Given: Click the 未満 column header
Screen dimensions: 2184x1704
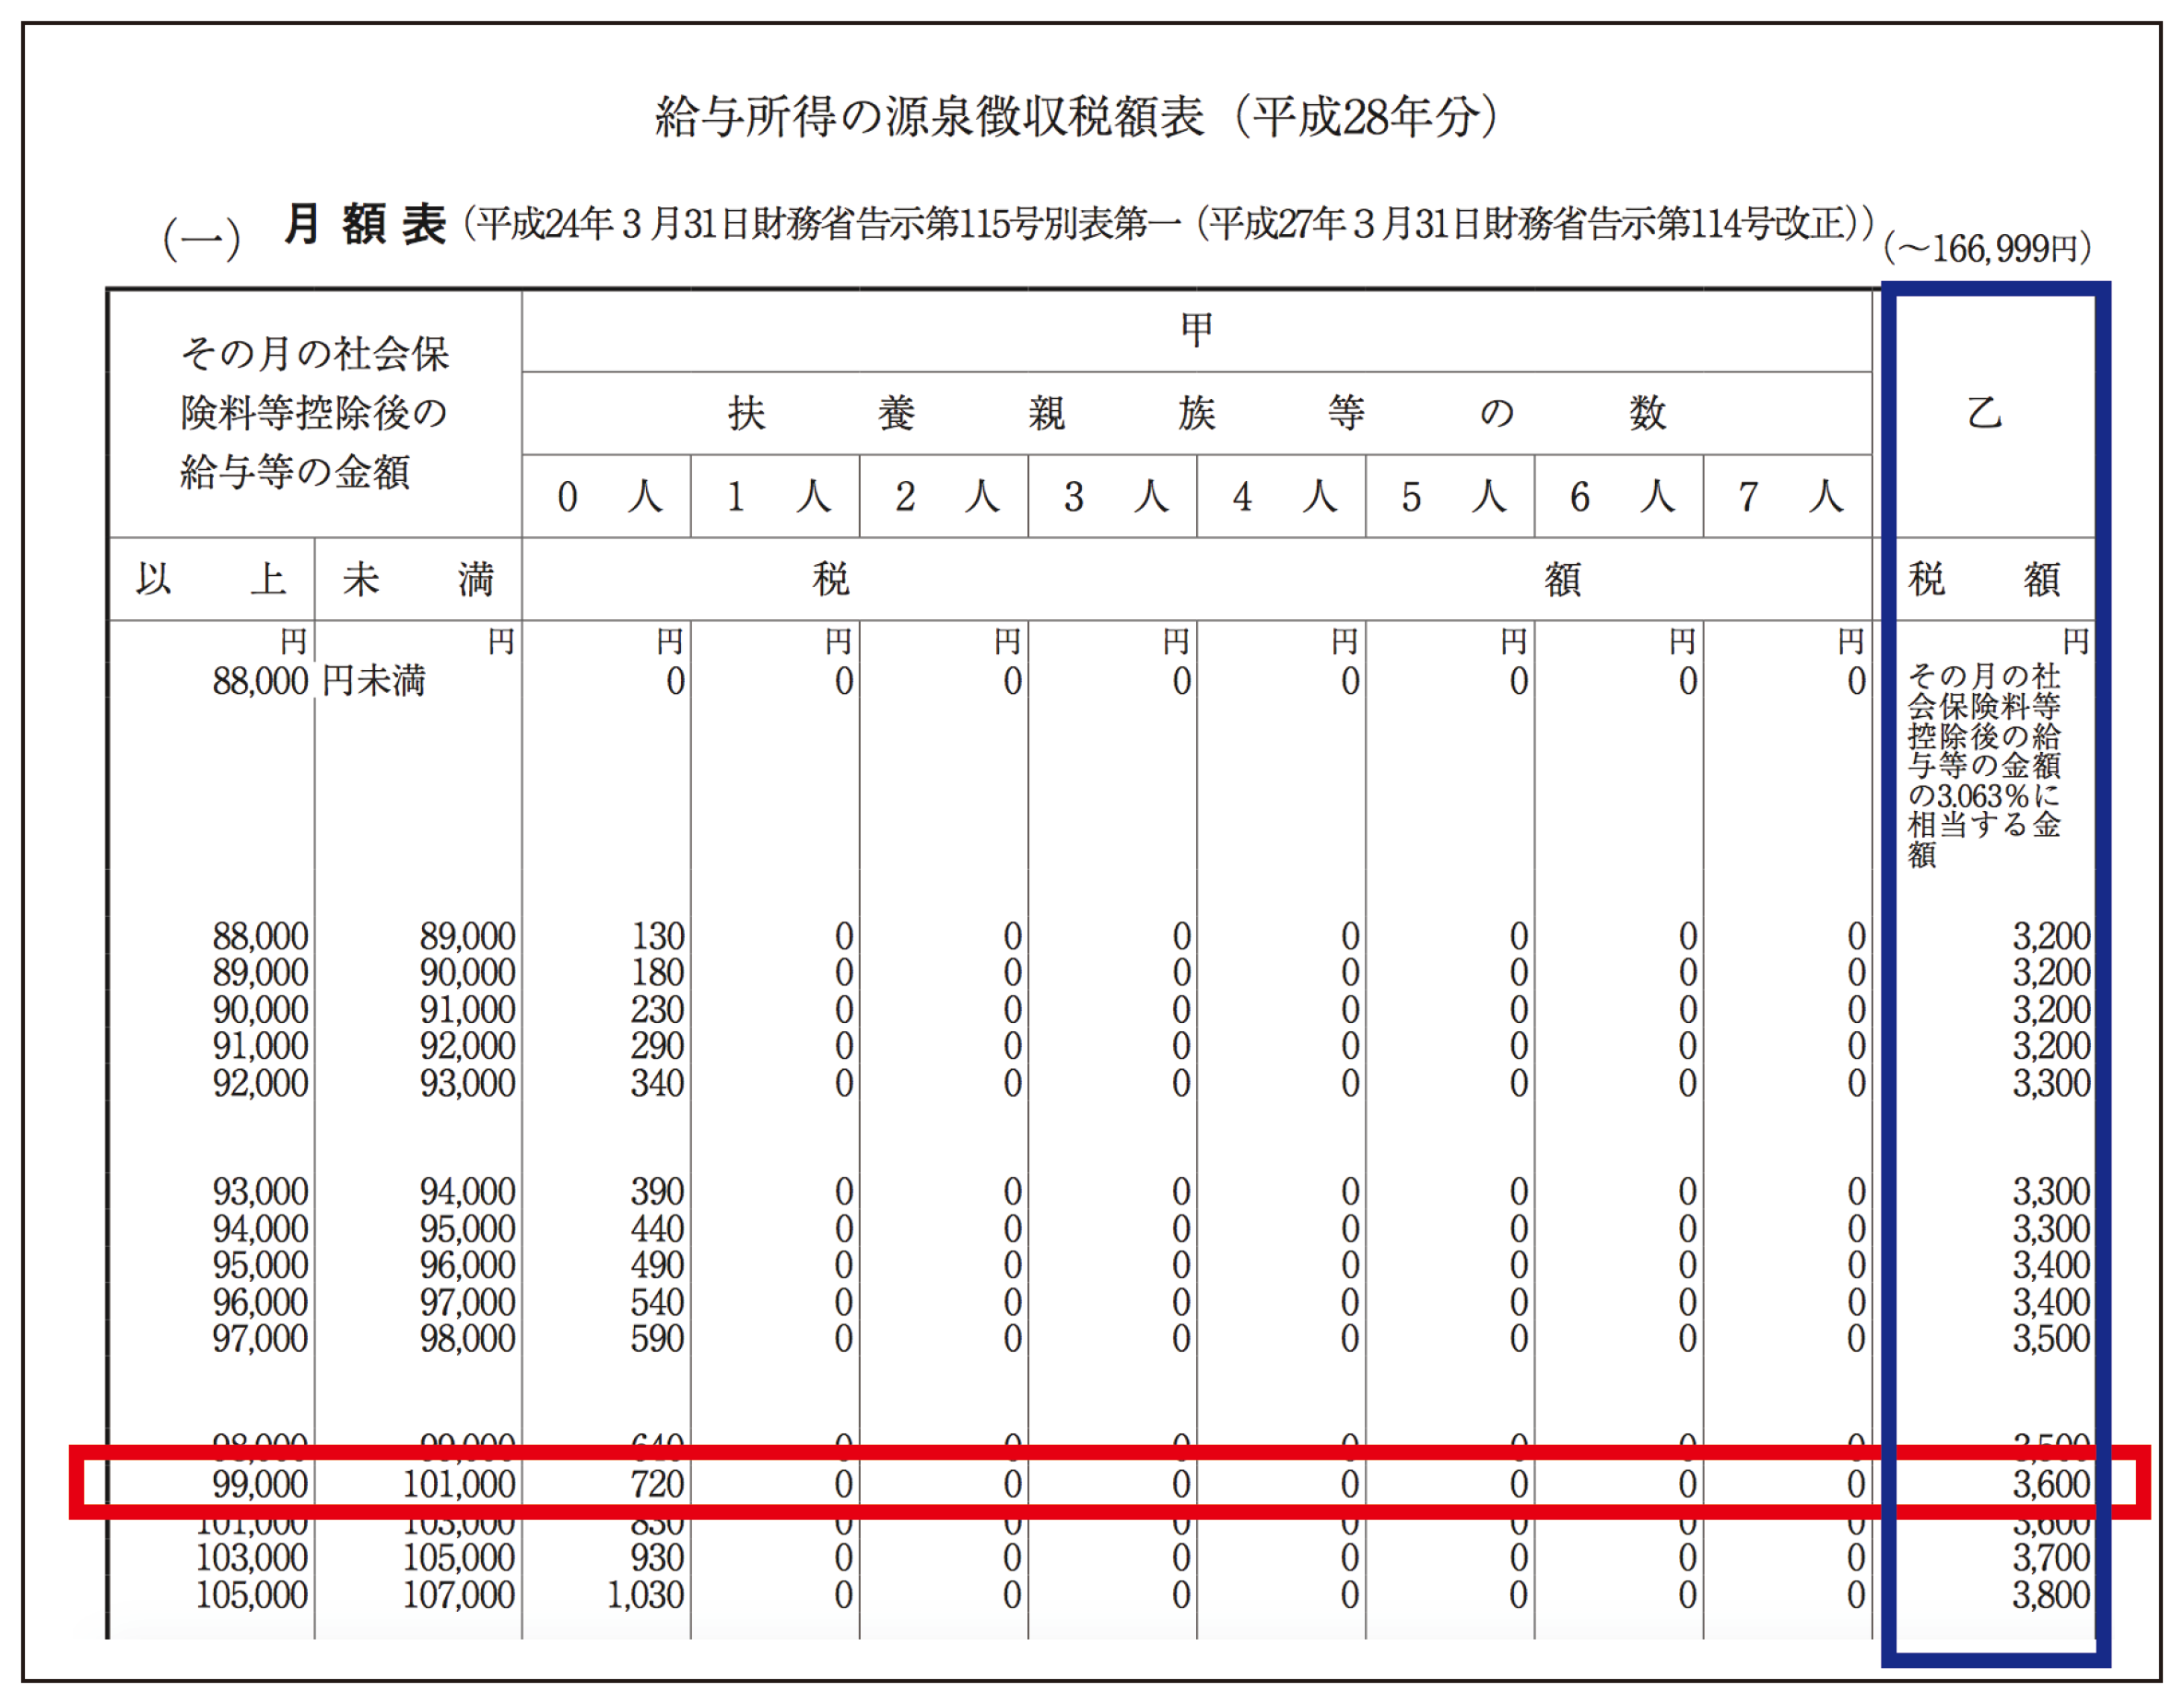Looking at the screenshot, I should click(418, 579).
